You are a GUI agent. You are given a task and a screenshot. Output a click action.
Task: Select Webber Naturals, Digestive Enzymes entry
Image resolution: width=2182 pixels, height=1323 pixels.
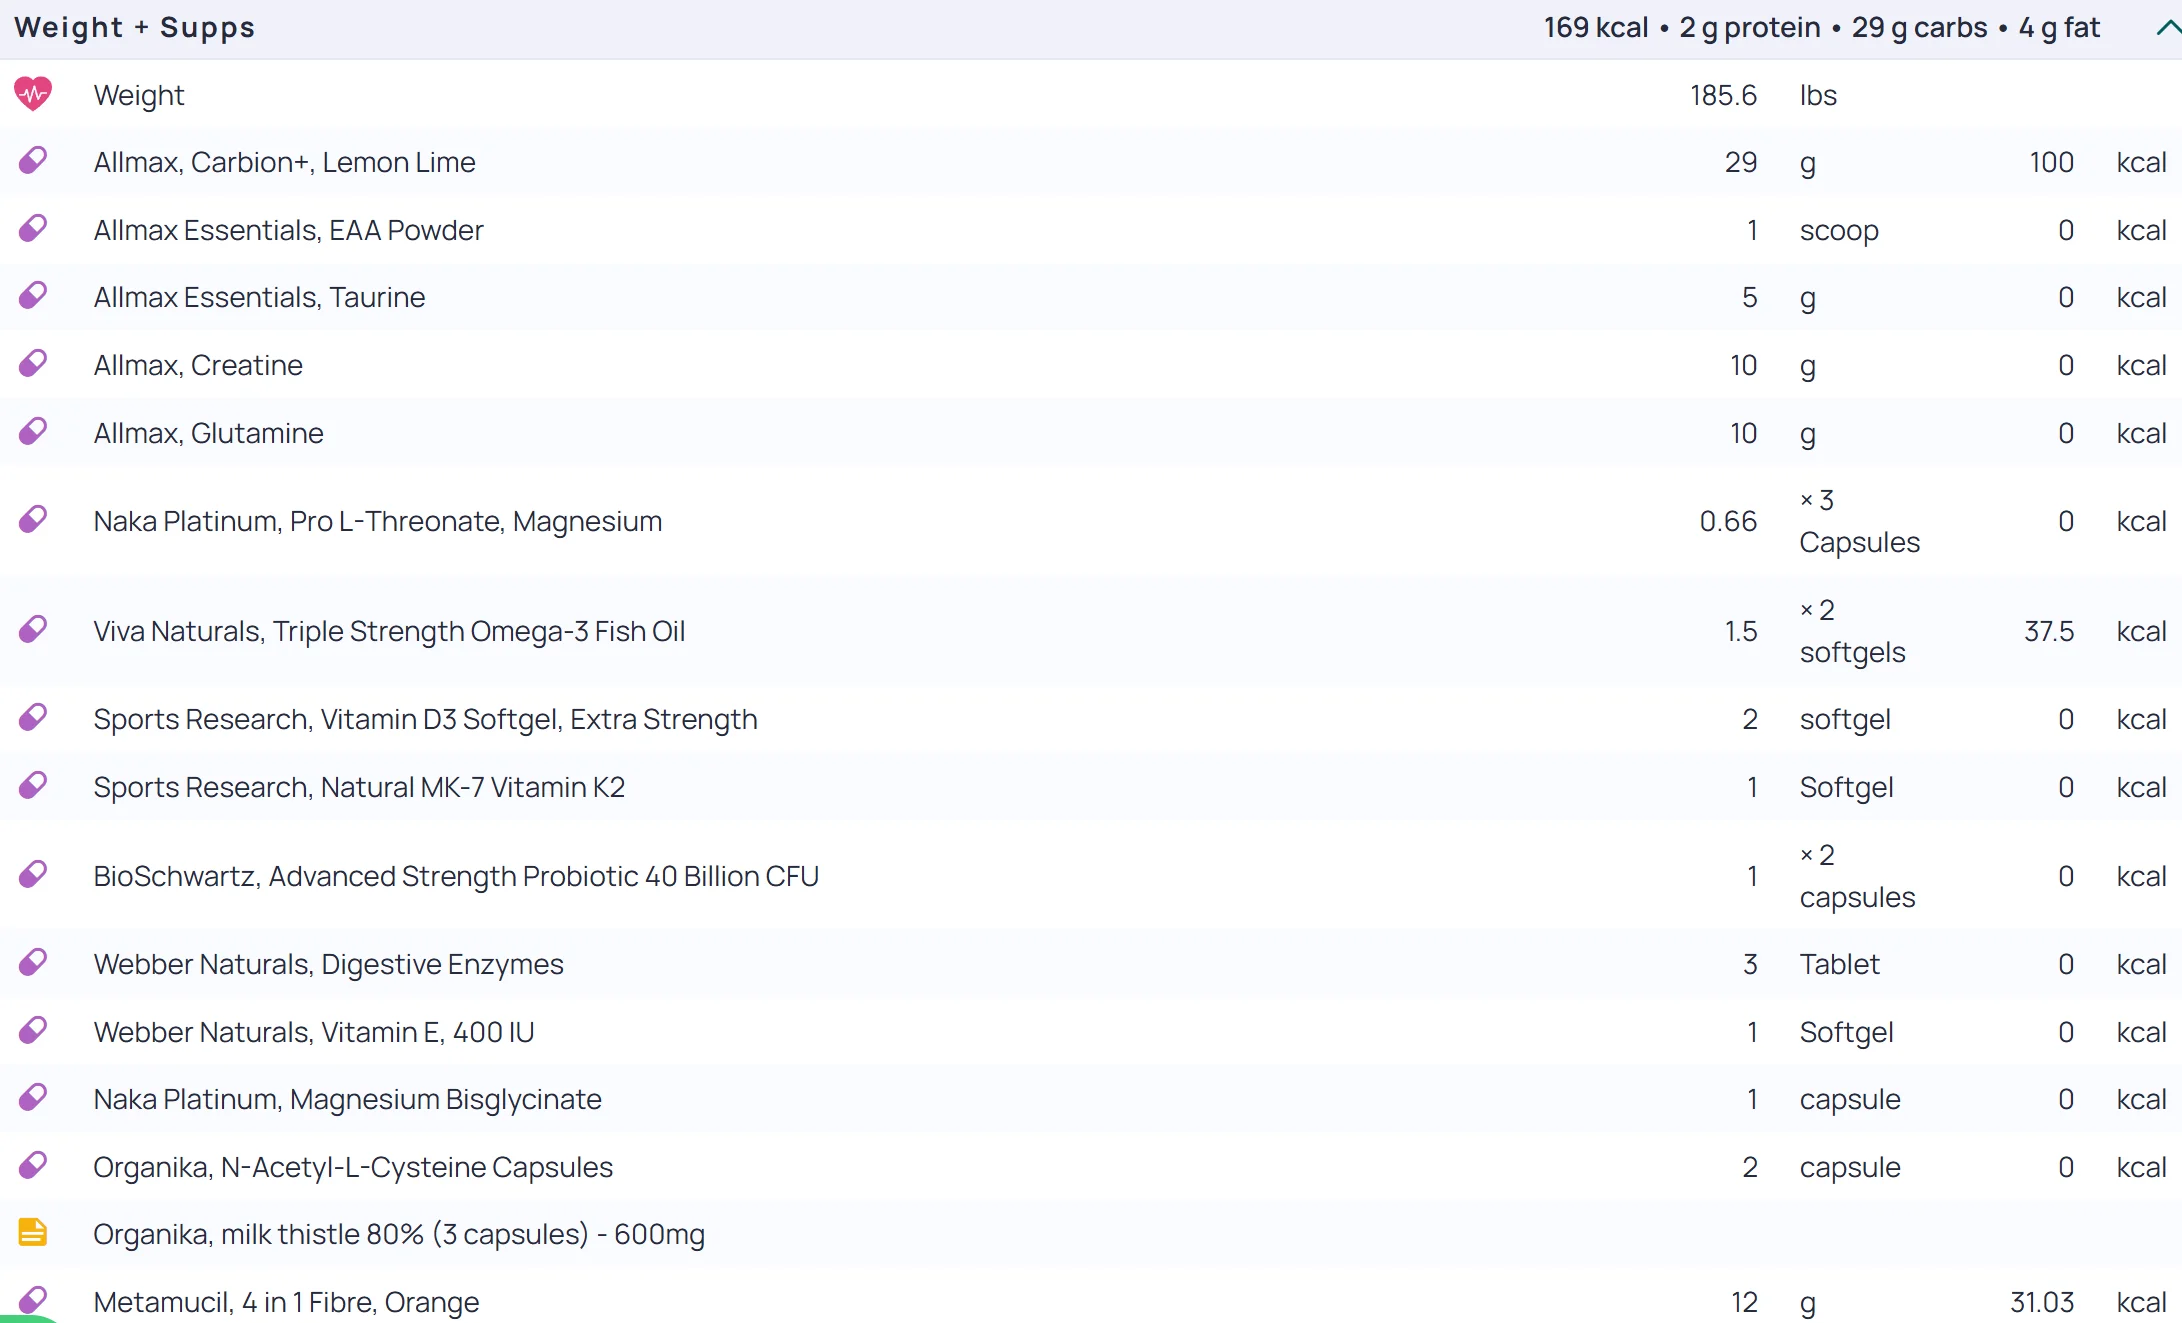328,964
